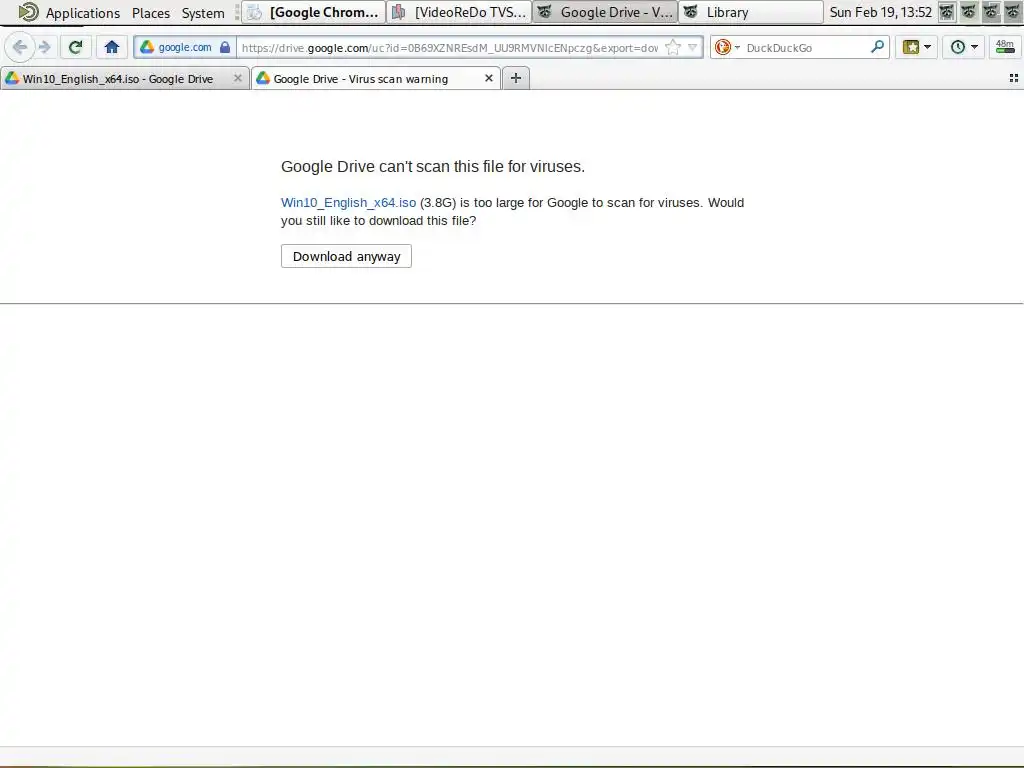The width and height of the screenshot is (1024, 768).
Task: Show all tabs via the grid icon
Action: pyautogui.click(x=1014, y=78)
